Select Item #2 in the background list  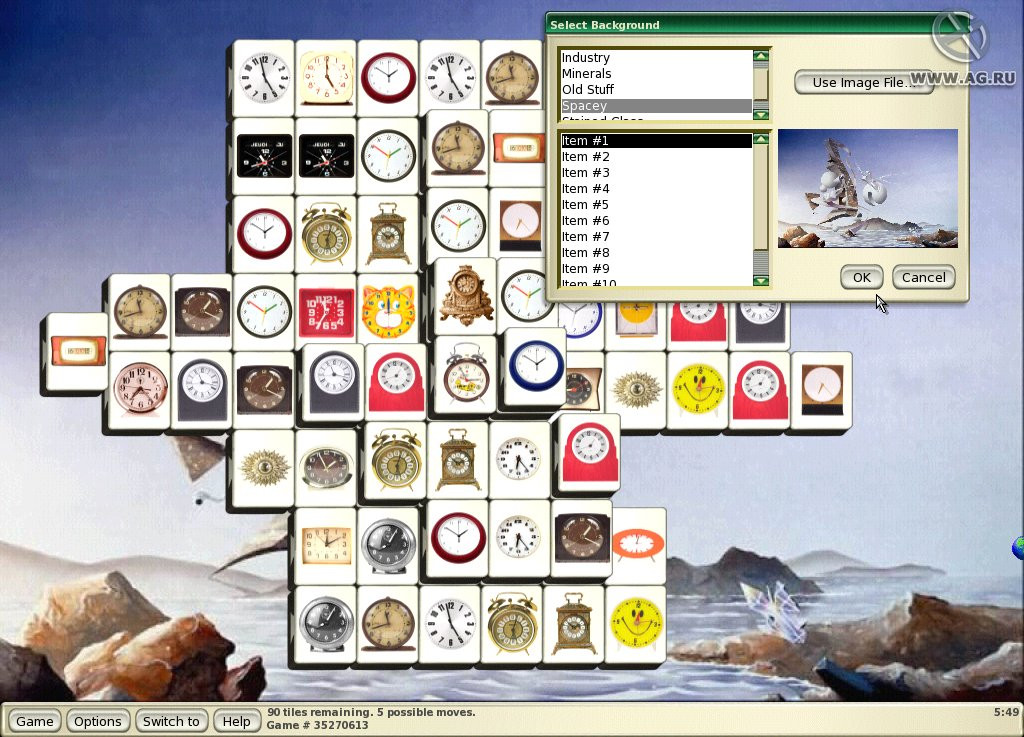click(656, 157)
